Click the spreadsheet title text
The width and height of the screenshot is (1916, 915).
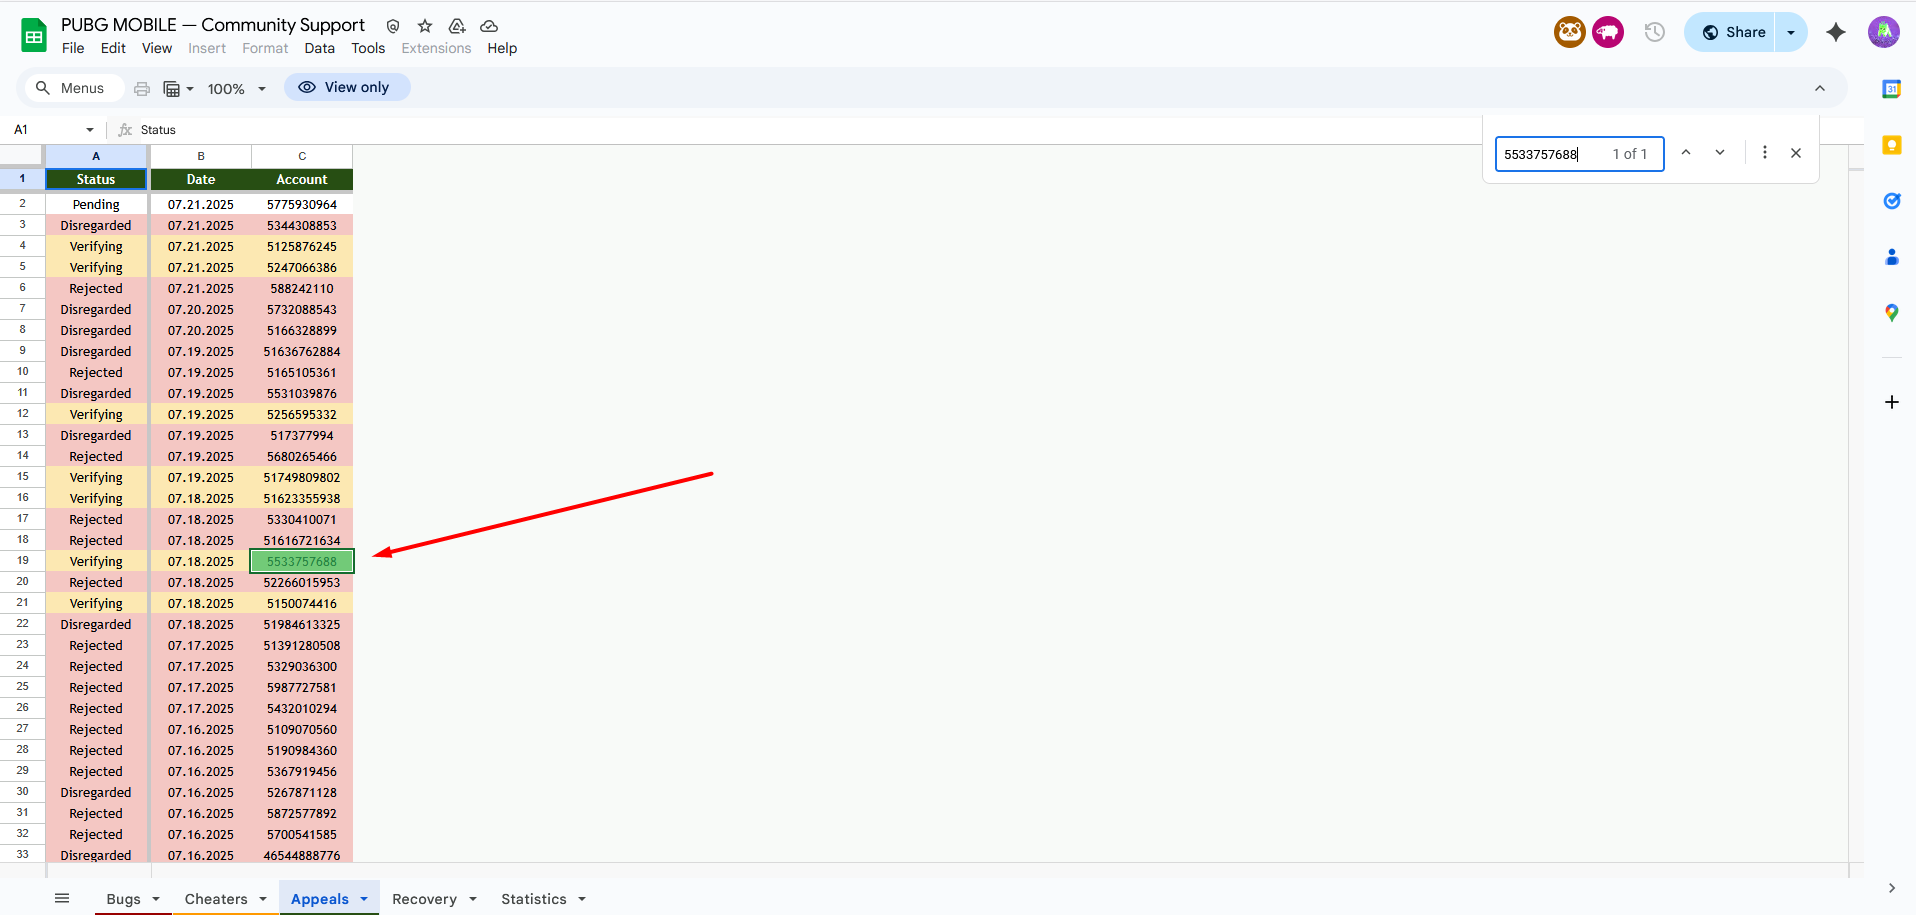point(213,25)
